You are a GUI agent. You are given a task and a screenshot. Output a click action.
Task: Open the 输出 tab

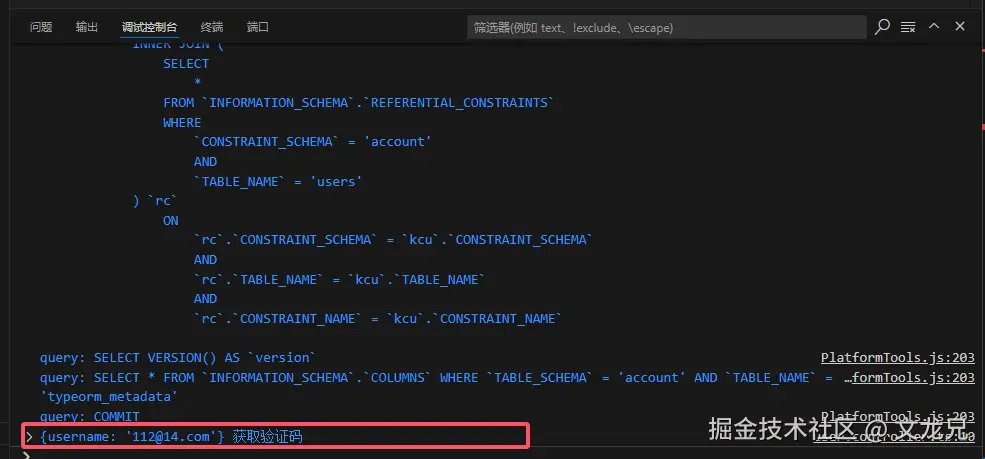click(x=87, y=27)
